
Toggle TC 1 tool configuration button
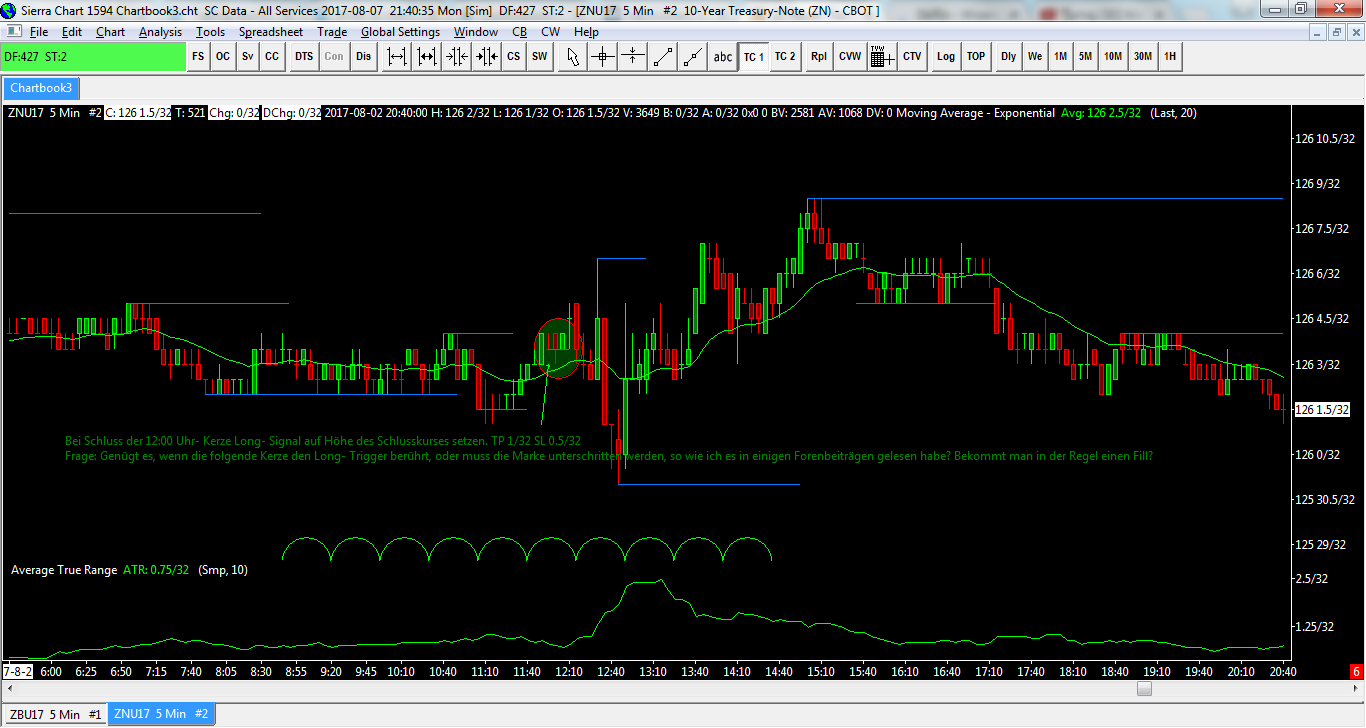753,57
